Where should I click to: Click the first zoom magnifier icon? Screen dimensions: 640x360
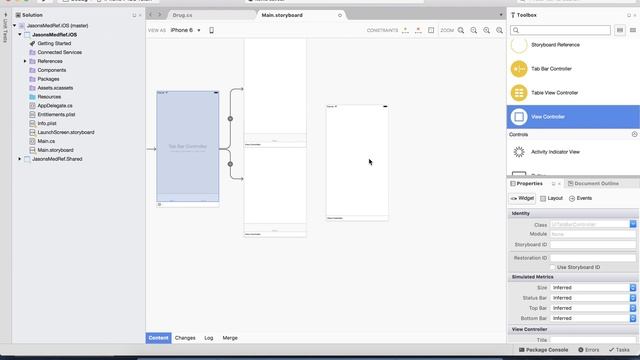(461, 30)
